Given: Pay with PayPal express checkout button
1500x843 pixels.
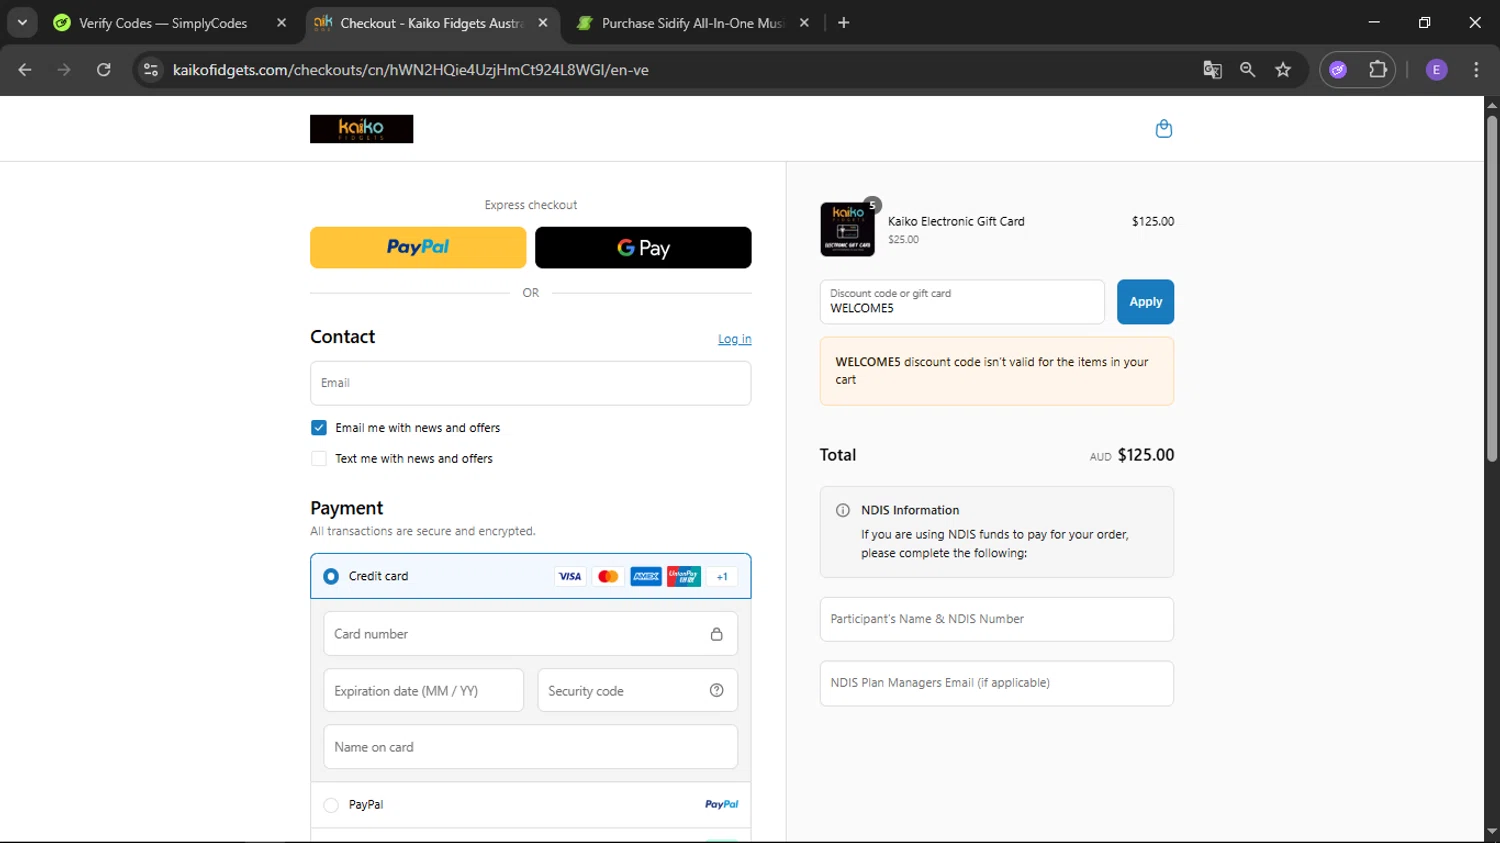Looking at the screenshot, I should pos(418,247).
